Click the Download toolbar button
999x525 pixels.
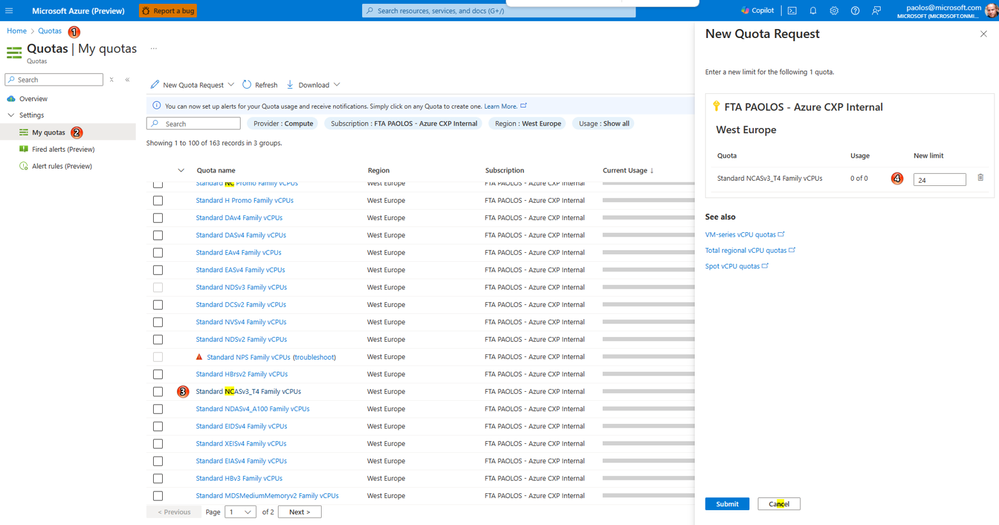pos(308,85)
